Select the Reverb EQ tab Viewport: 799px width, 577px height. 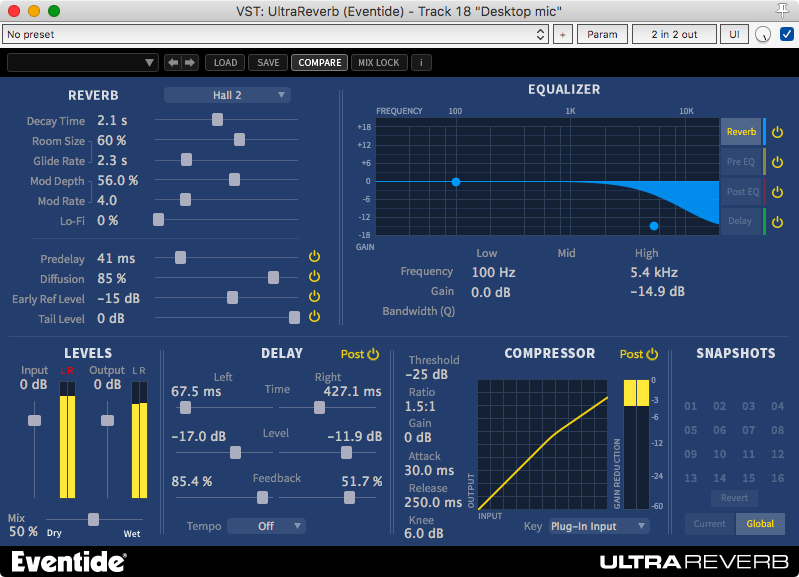click(741, 132)
